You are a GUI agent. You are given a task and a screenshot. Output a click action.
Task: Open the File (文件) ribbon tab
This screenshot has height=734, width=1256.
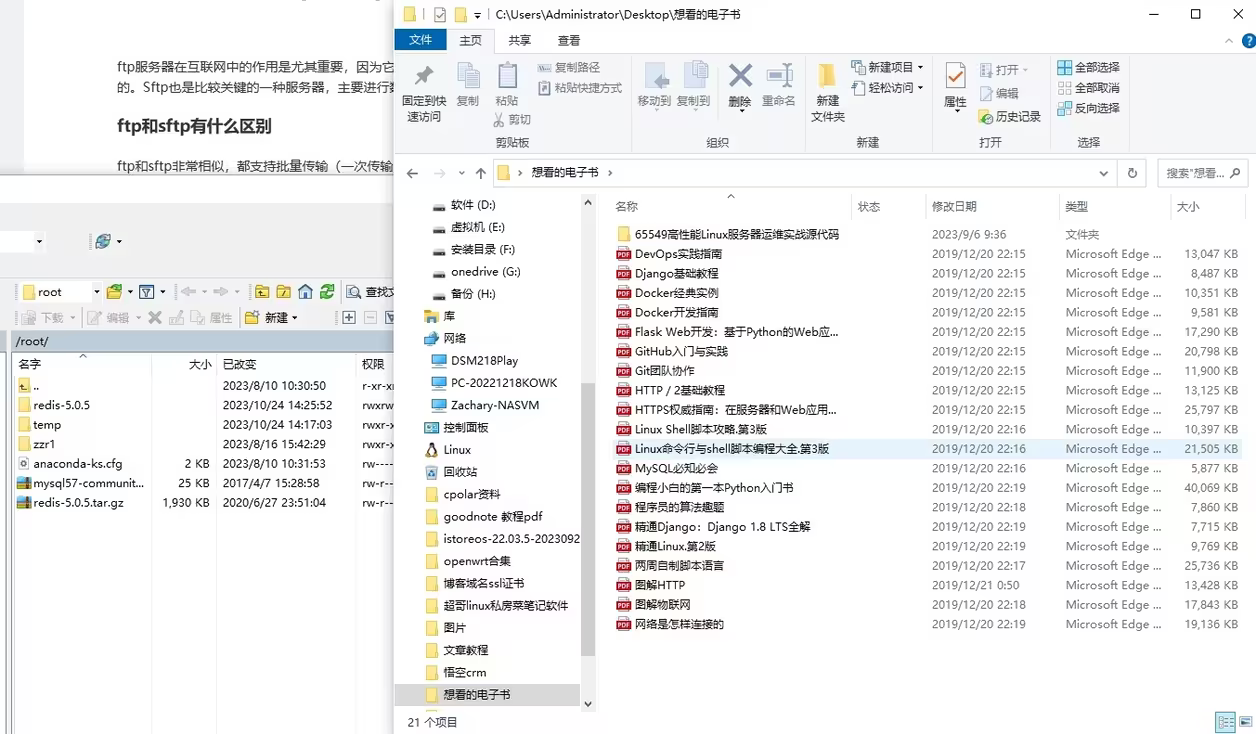coord(421,40)
